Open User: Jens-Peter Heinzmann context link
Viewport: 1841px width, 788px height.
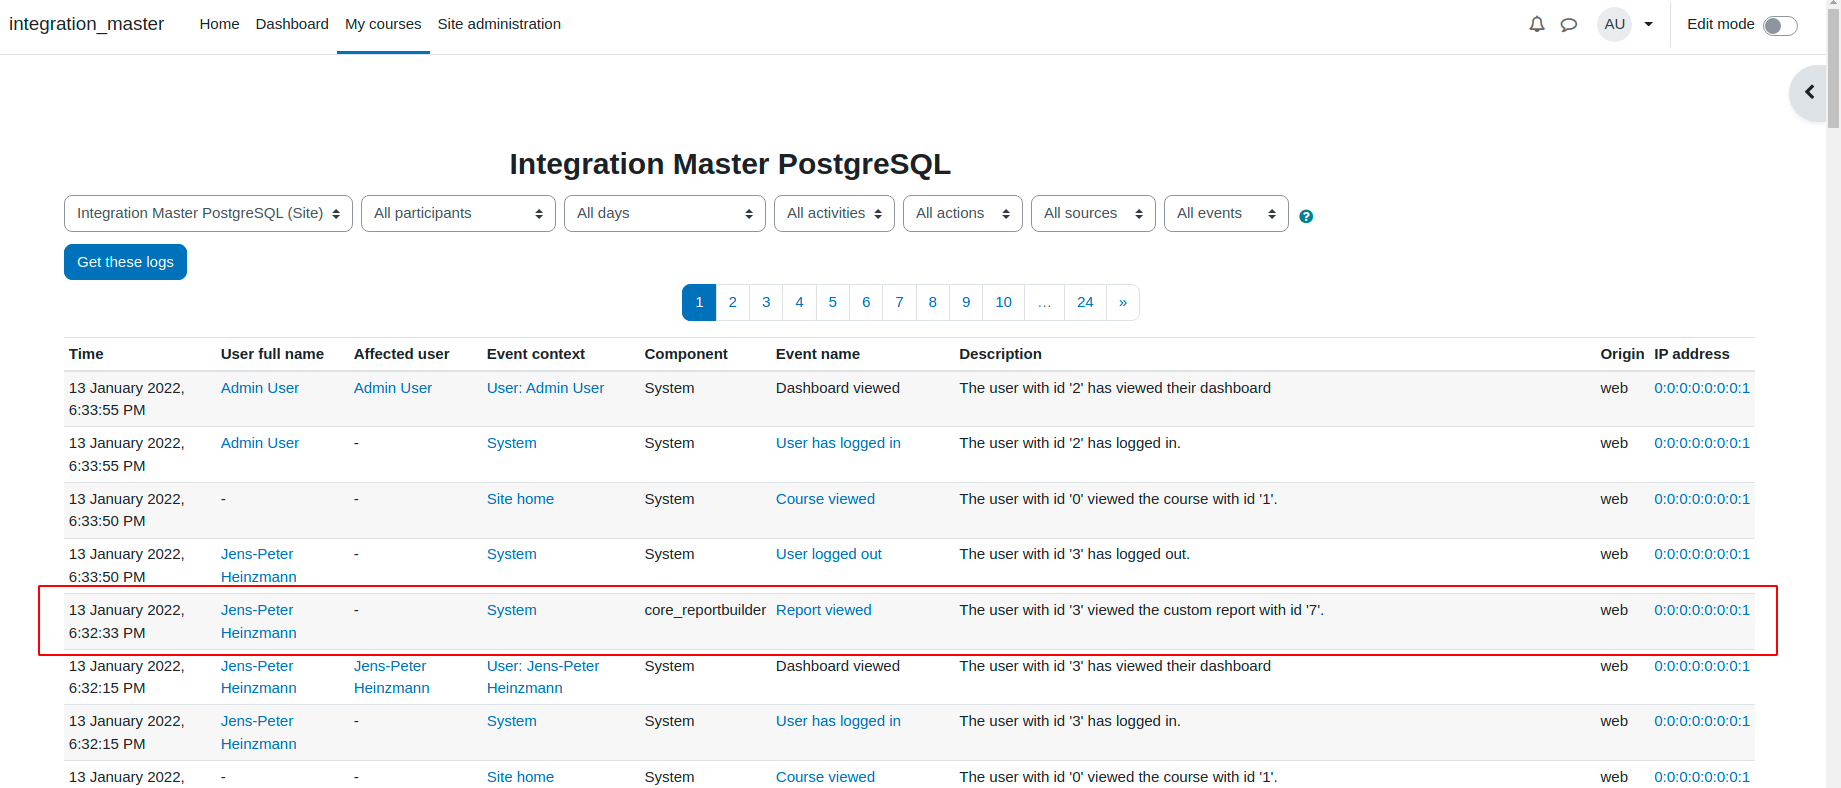click(543, 677)
